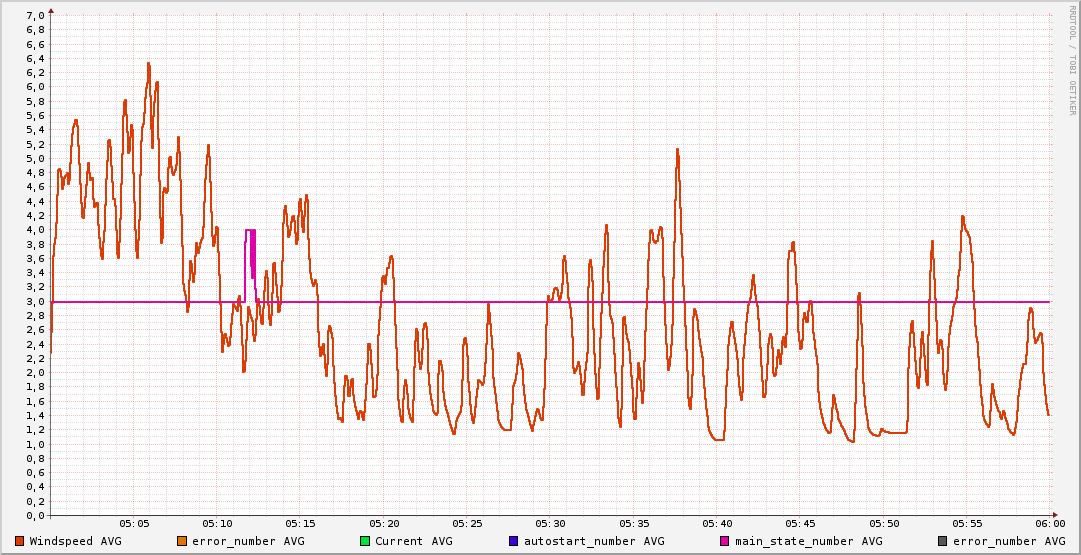
Task: Click the blue autostart_number AVG legend swatch
Action: tap(514, 541)
